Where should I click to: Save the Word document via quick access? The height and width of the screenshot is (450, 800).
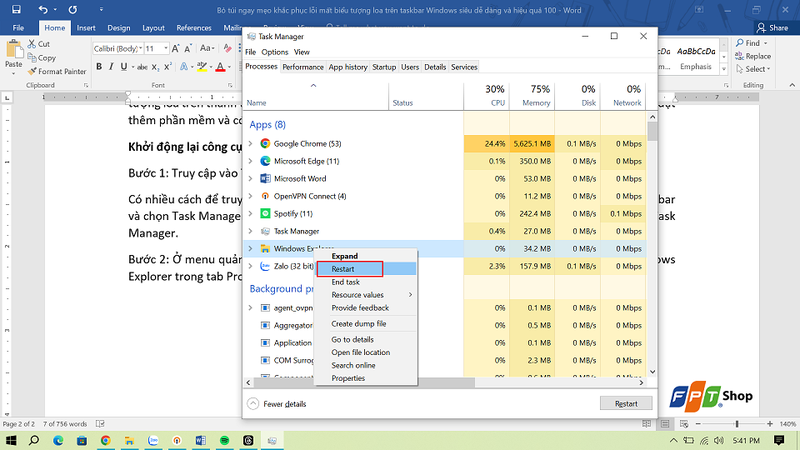coord(16,10)
